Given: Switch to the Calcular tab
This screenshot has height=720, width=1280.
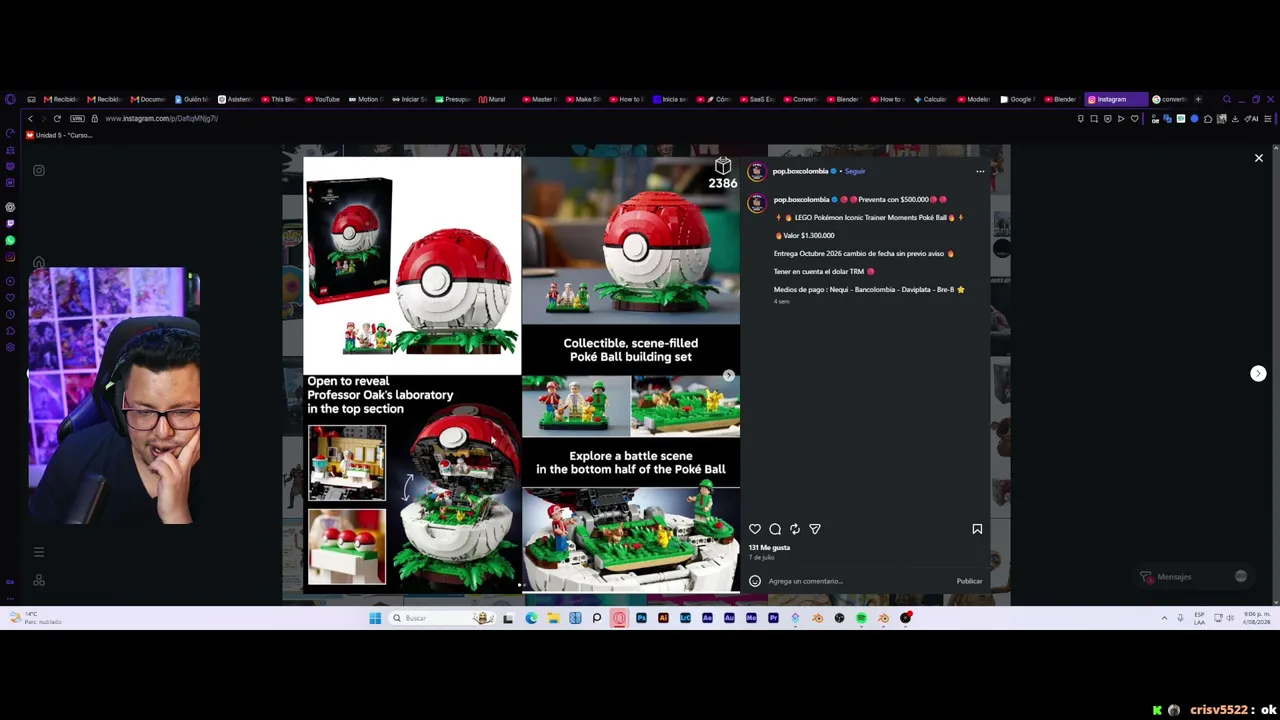Looking at the screenshot, I should point(930,99).
